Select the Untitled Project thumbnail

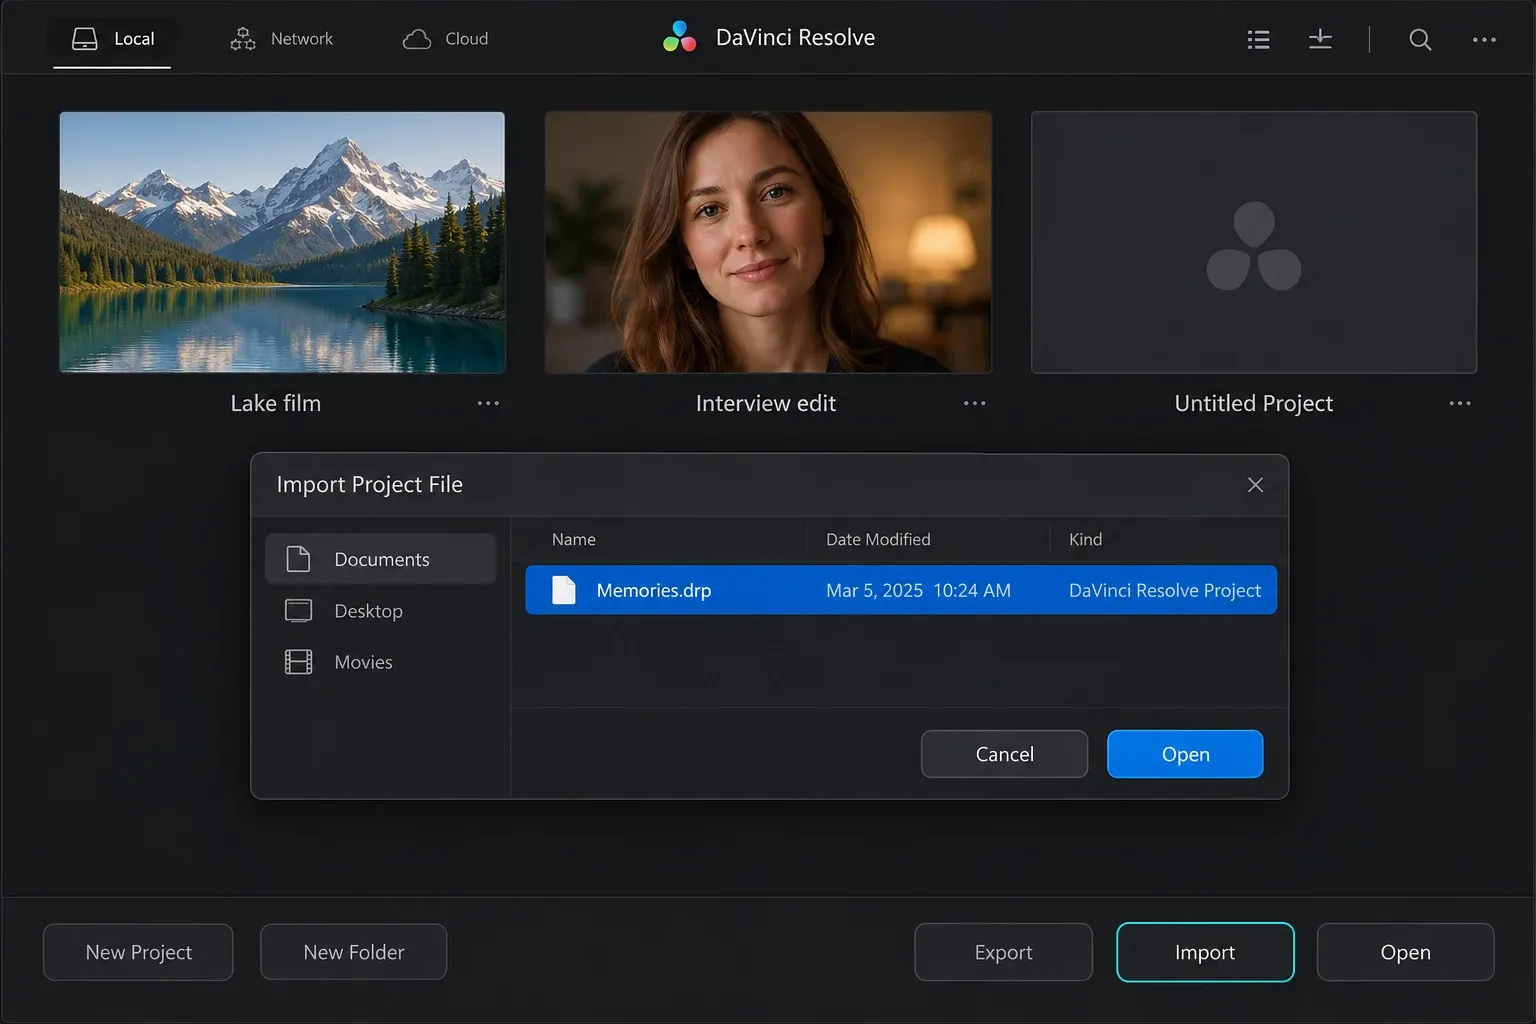[1254, 242]
